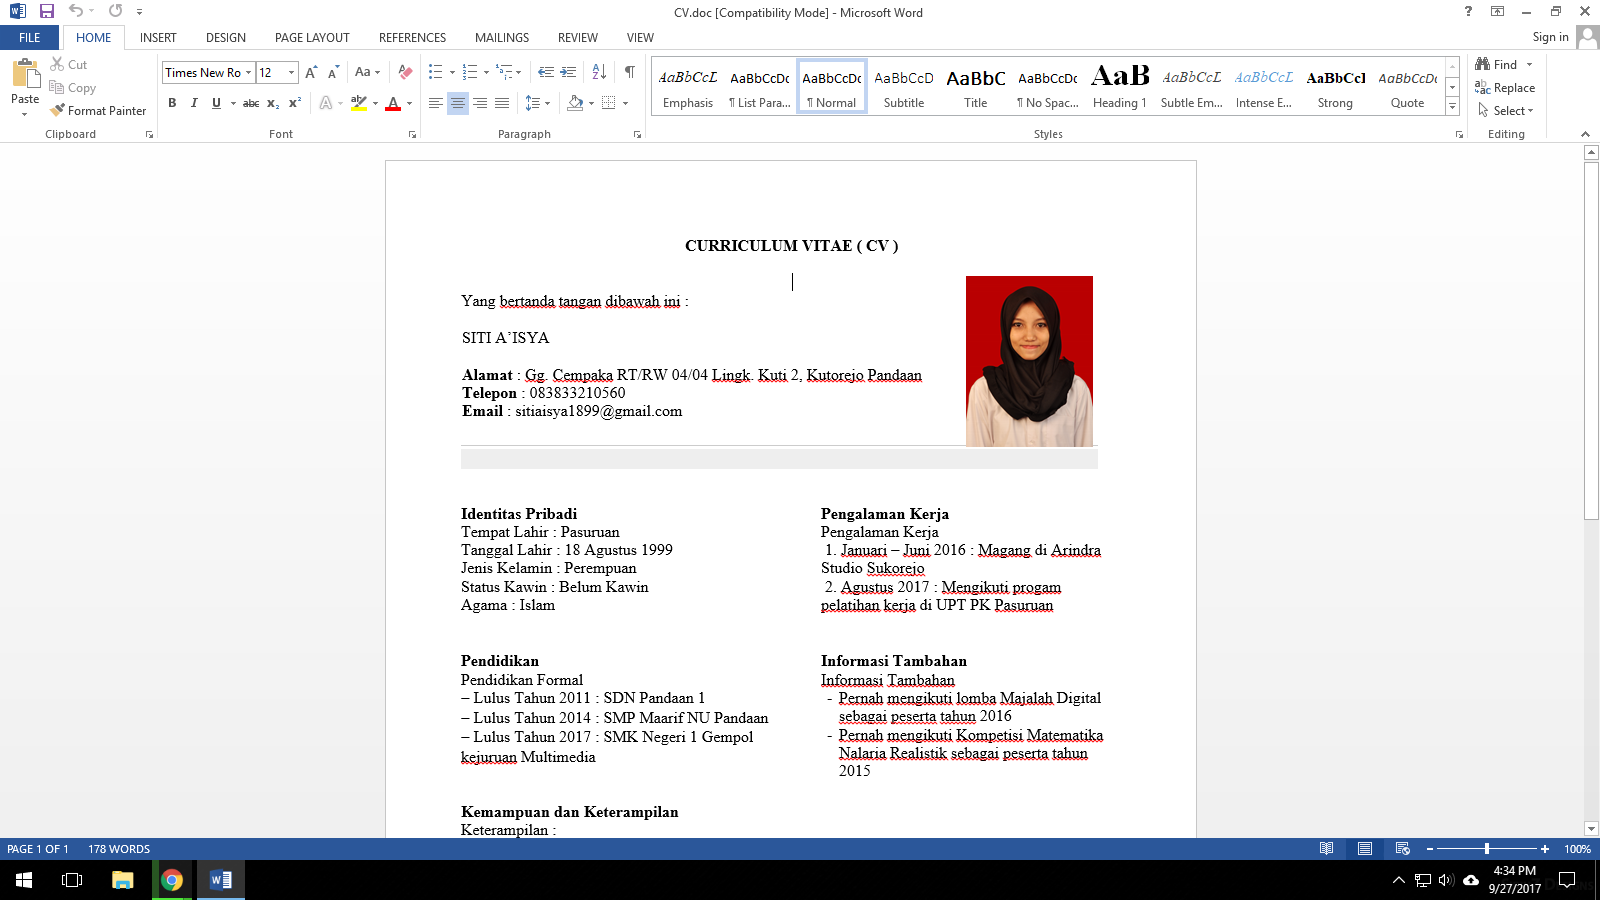Image resolution: width=1600 pixels, height=900 pixels.
Task: Expand the bullets library dropdown
Action: (452, 72)
